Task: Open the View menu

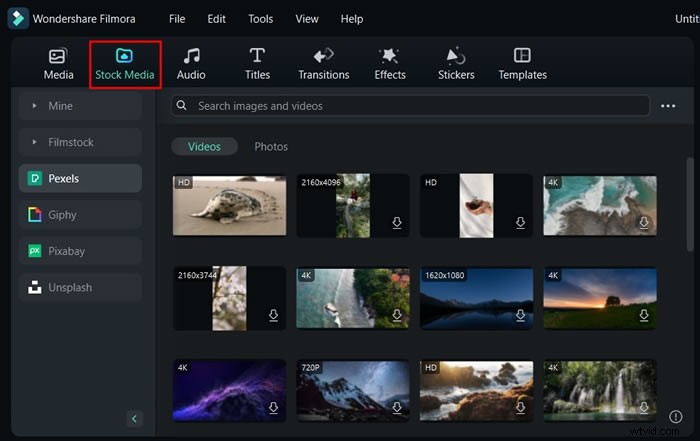Action: (307, 19)
